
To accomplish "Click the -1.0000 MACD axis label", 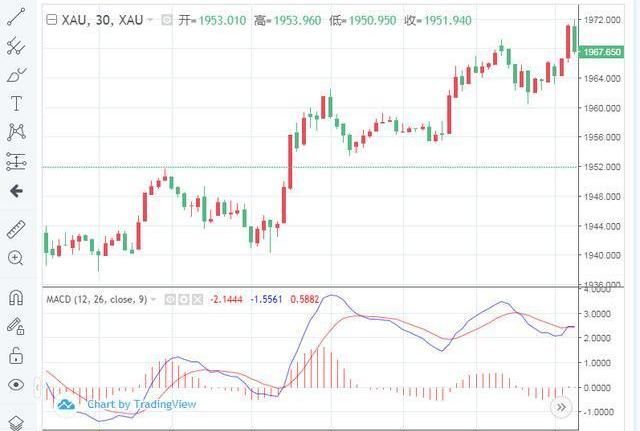I will (598, 412).
